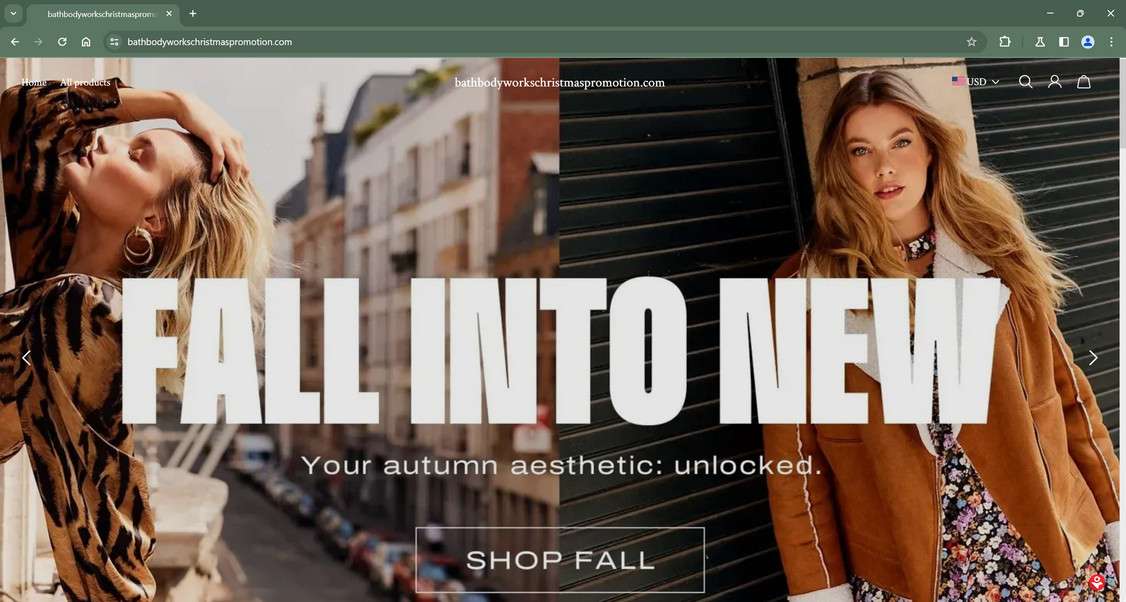The height and width of the screenshot is (602, 1126).
Task: Open the browser extensions puzzle icon
Action: [x=1005, y=42]
